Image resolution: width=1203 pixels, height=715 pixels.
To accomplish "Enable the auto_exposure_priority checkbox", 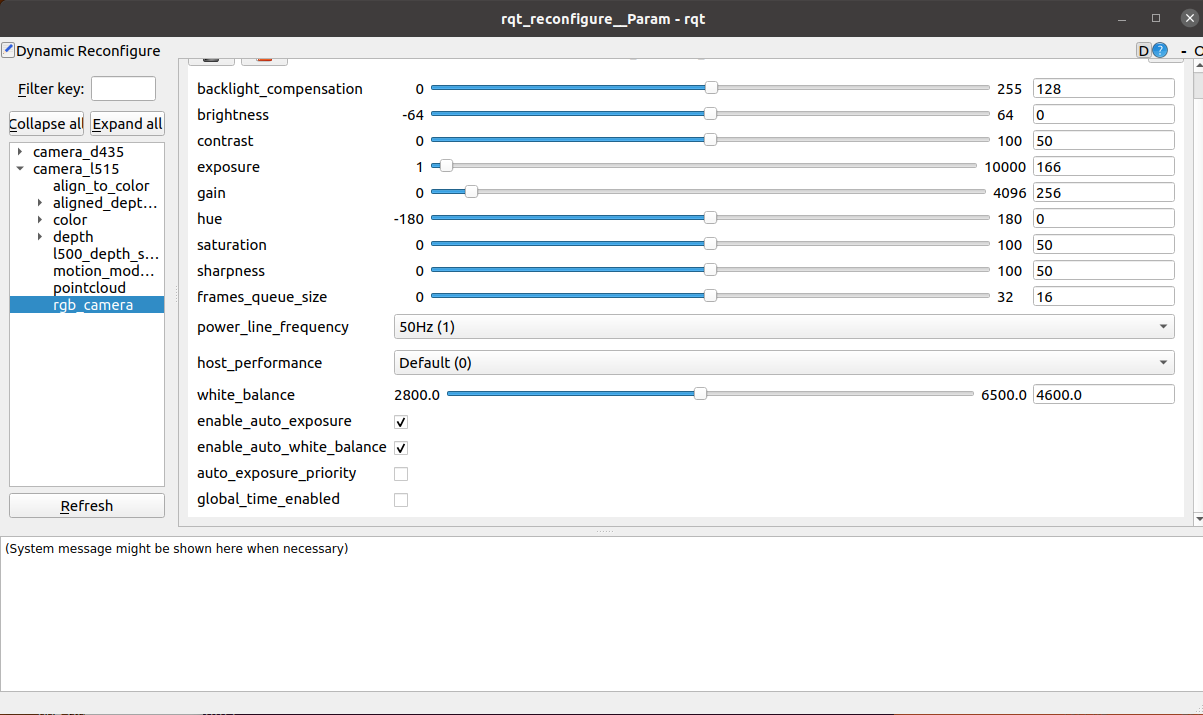I will point(400,473).
